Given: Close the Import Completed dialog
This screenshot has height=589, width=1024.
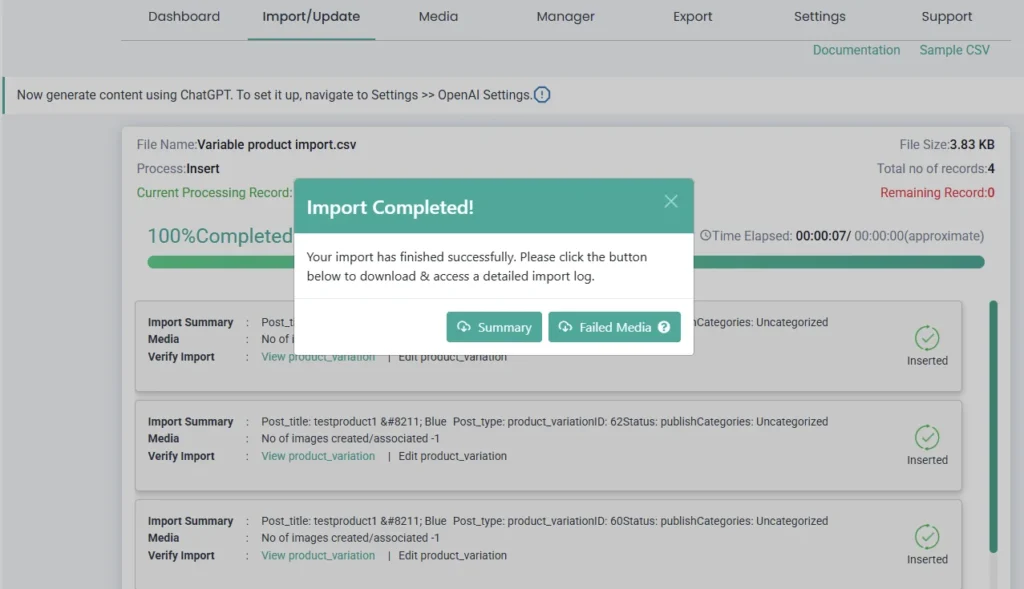Looking at the screenshot, I should [671, 202].
